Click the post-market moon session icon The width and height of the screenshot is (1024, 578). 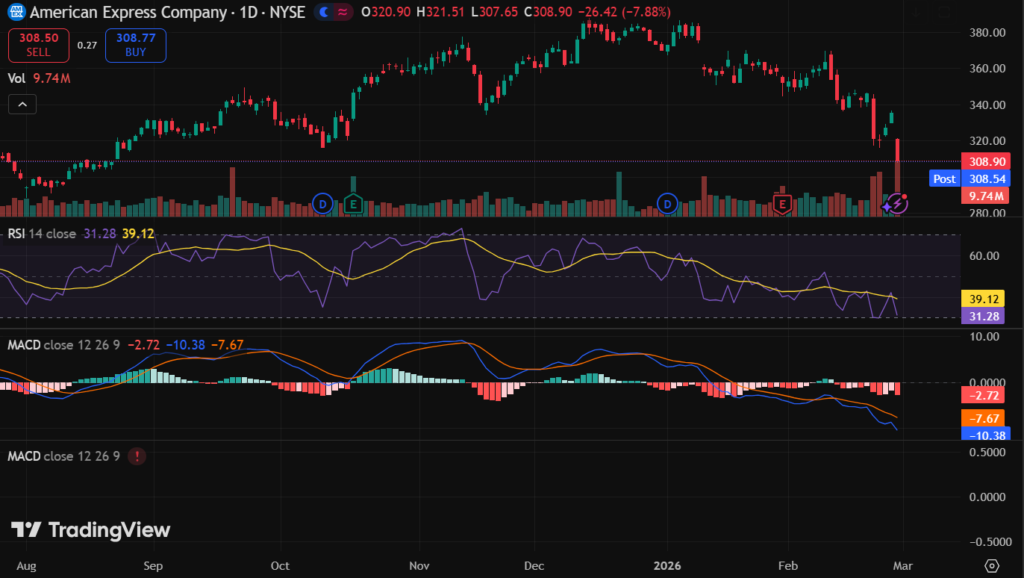tap(324, 11)
